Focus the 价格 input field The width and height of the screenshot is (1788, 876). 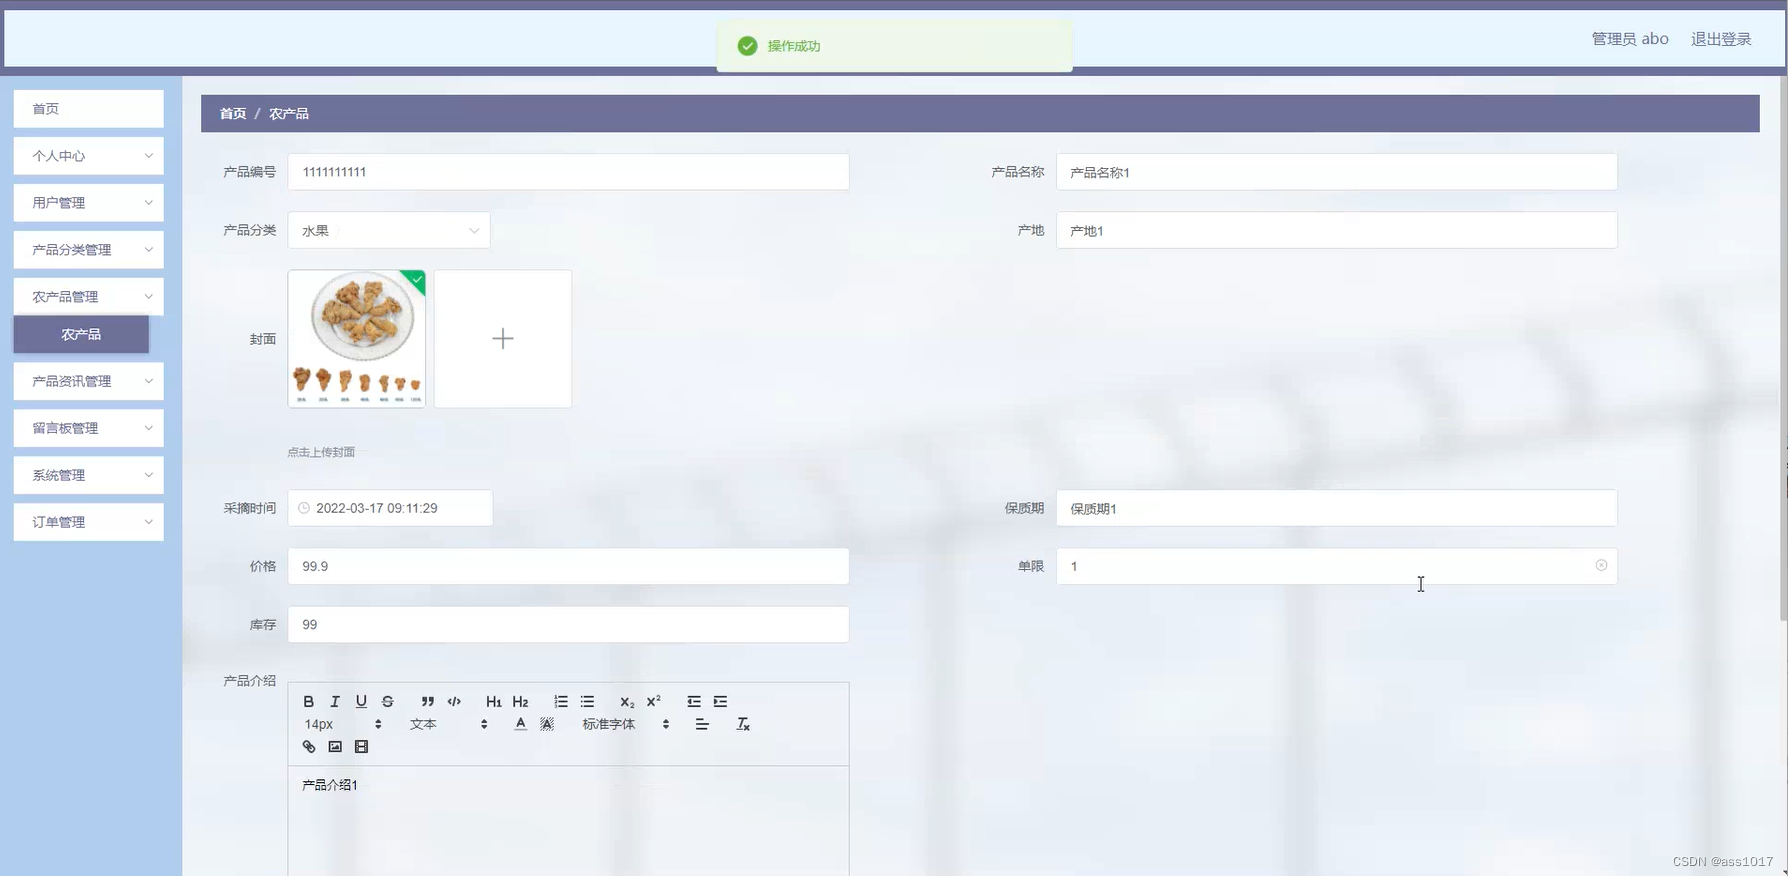(568, 566)
